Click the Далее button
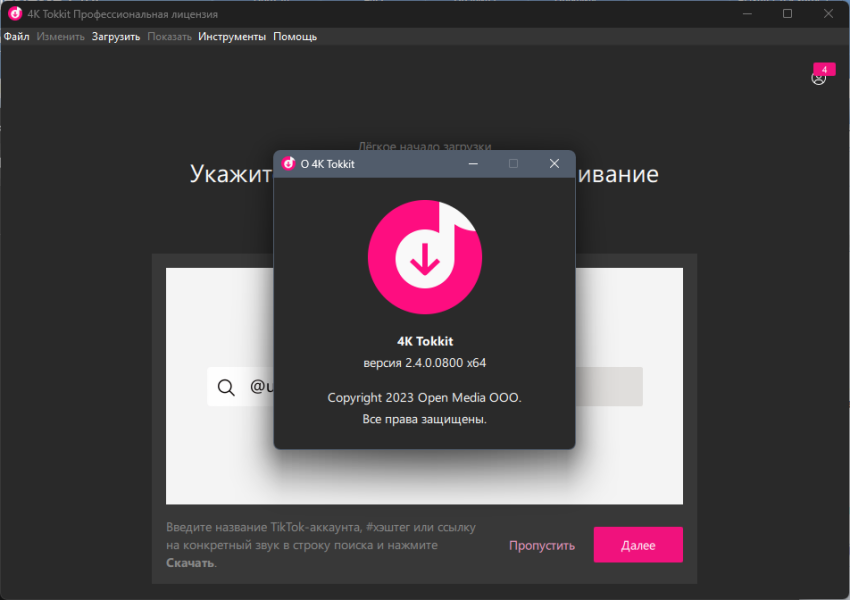 (x=638, y=545)
